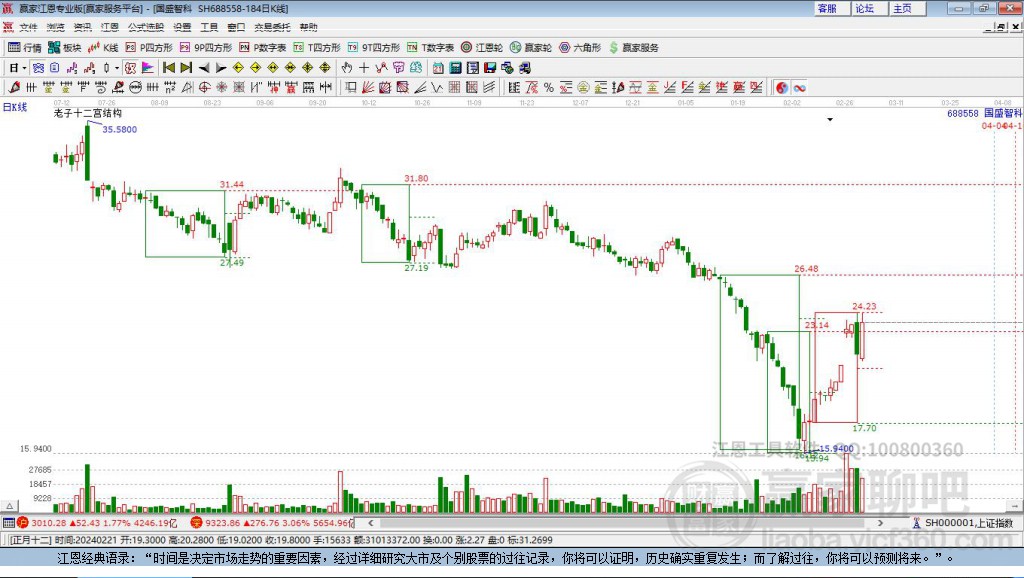Expand the candlestick style dropdown arrow
This screenshot has width=1024, height=578.
pos(117,68)
